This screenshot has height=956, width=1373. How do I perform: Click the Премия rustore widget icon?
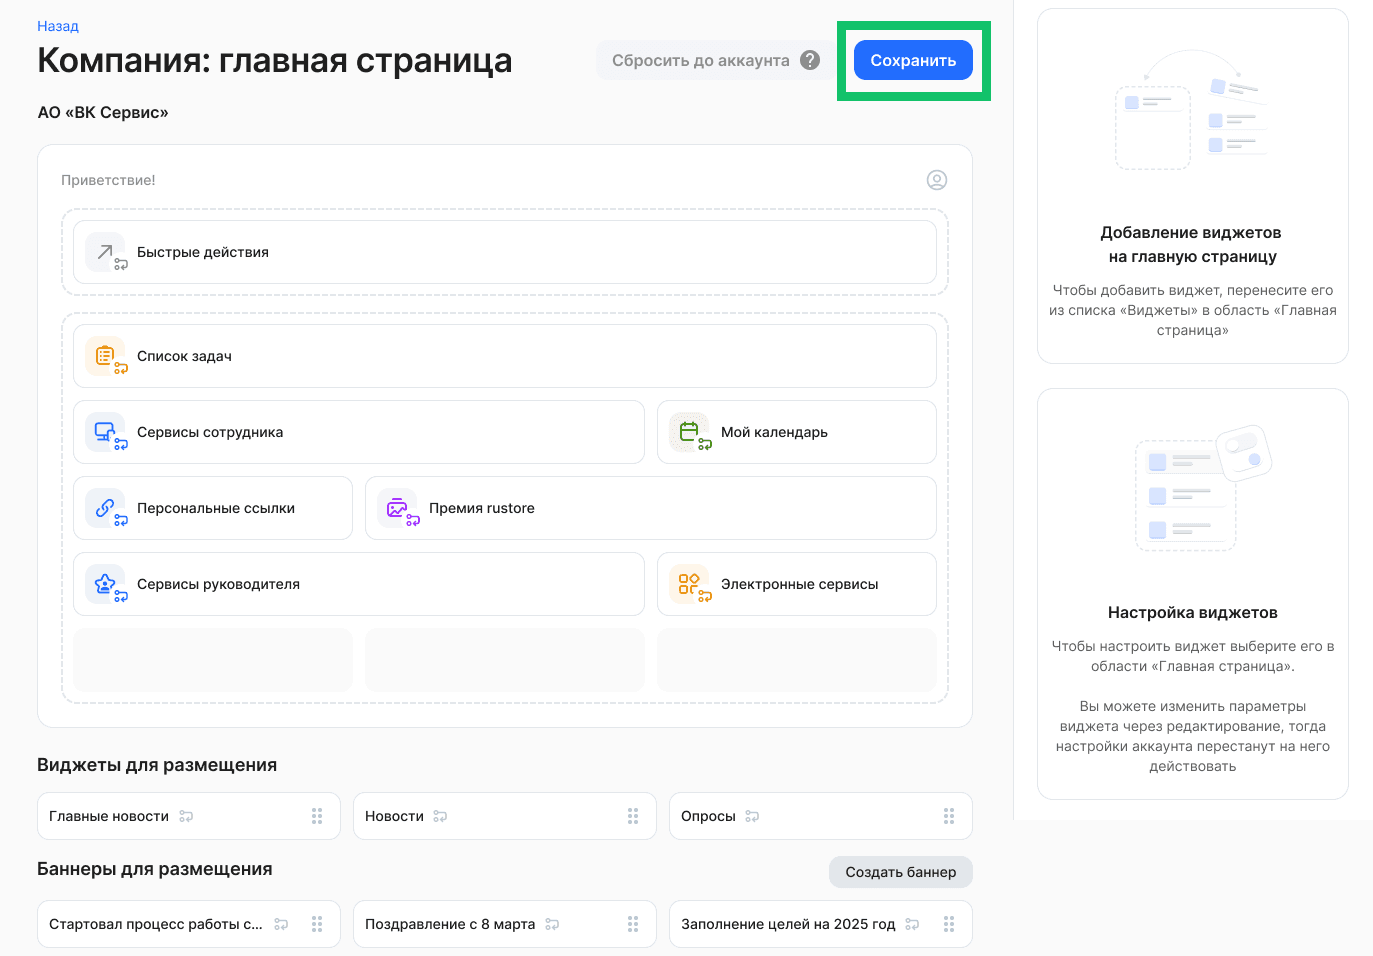pyautogui.click(x=397, y=508)
